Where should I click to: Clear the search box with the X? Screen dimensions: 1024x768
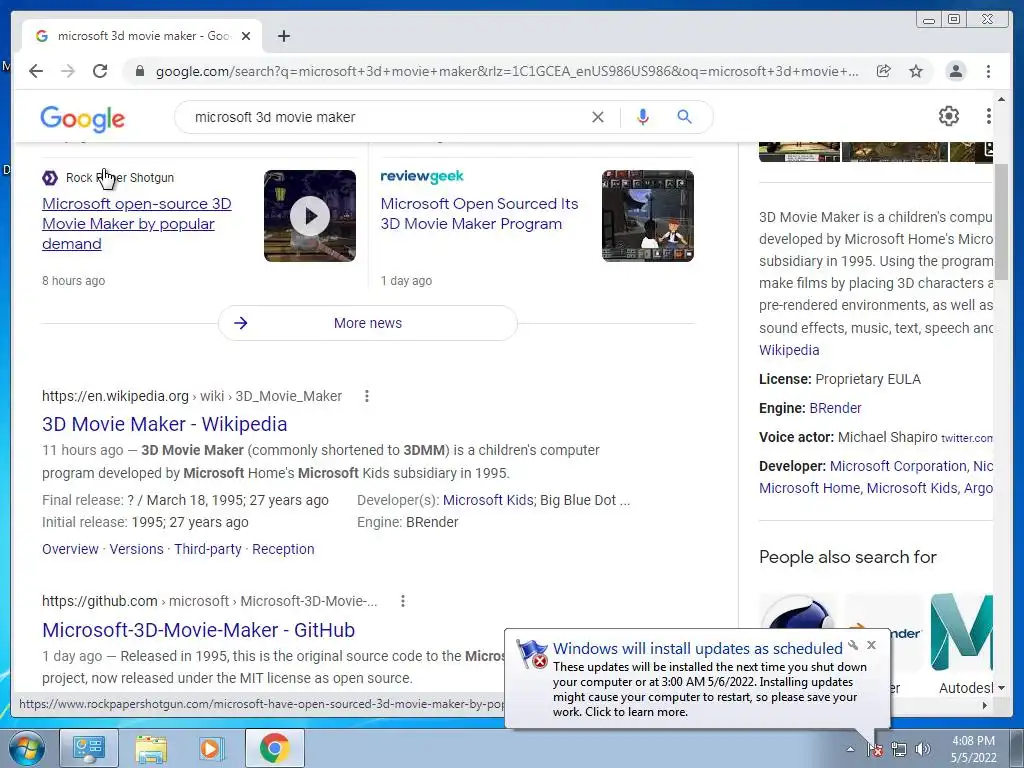click(x=598, y=117)
